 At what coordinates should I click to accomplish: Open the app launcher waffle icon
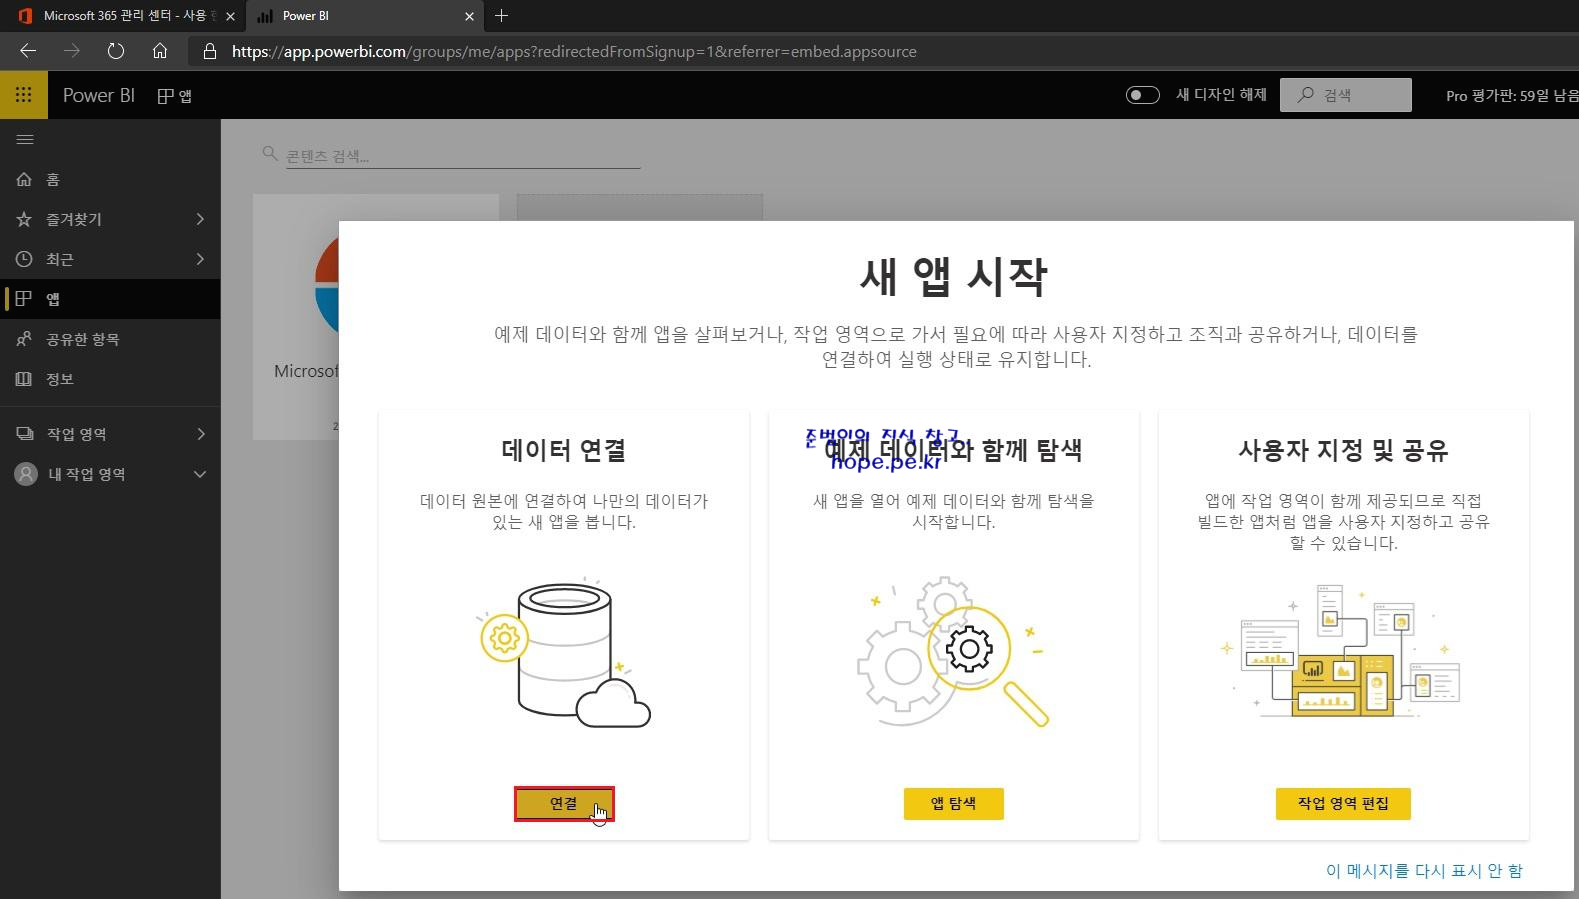(24, 95)
